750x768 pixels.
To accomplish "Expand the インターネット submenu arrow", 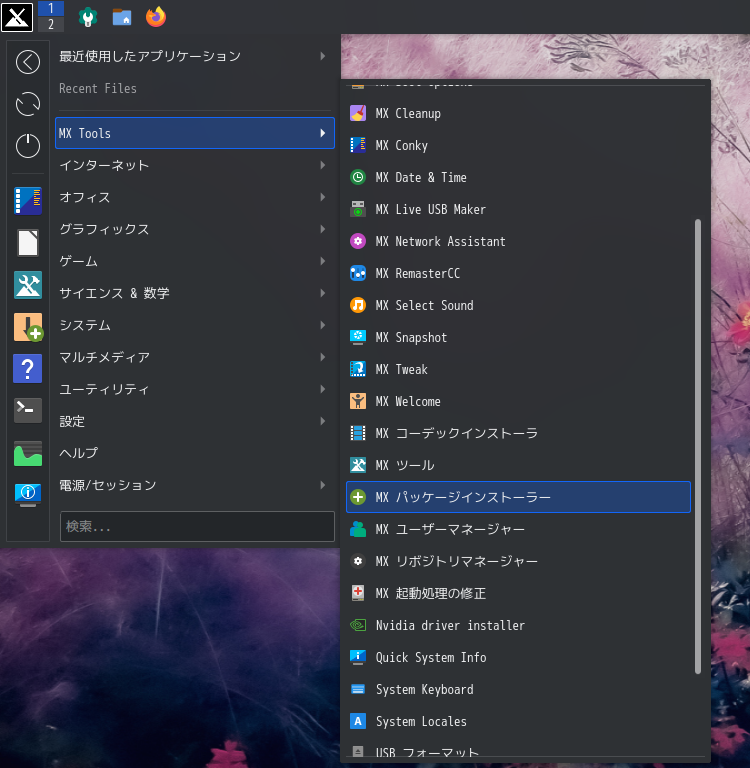I will [x=322, y=165].
